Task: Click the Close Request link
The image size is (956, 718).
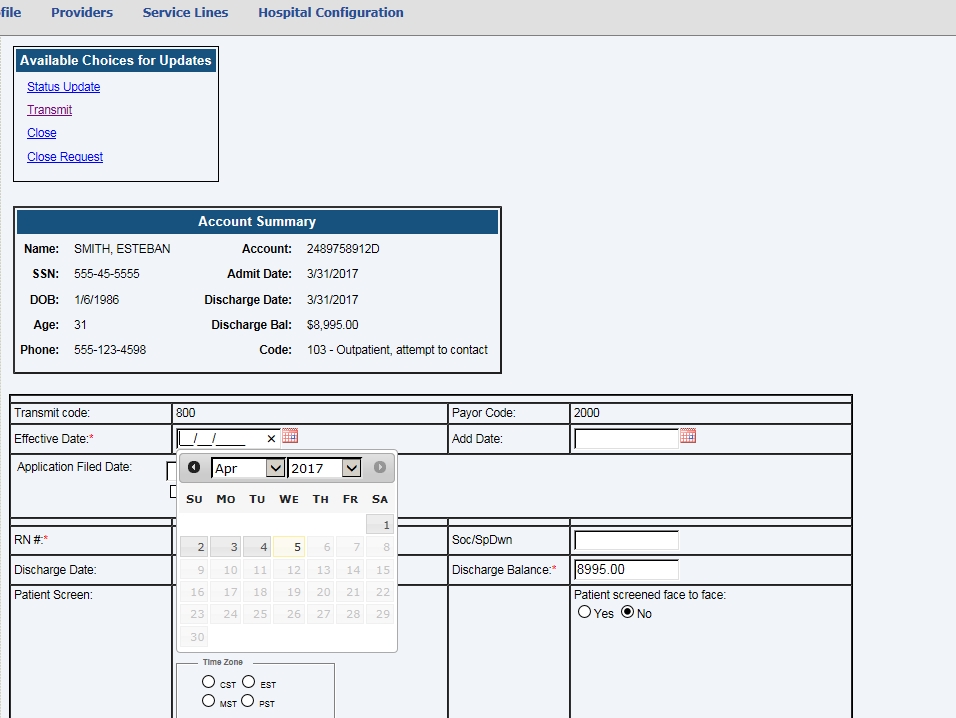Action: click(x=65, y=157)
